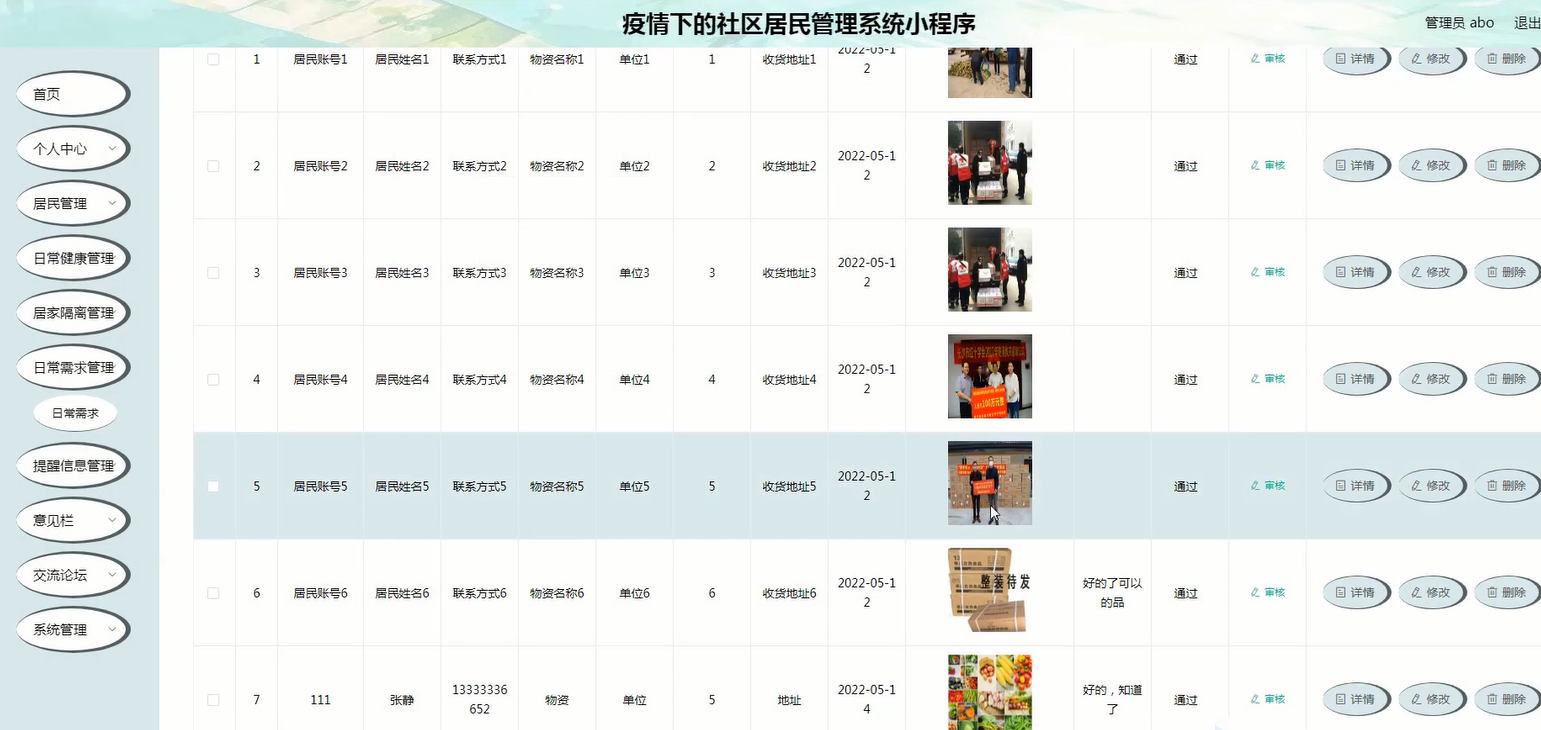Click the 好的了可以的品 reply cell
This screenshot has width=1541, height=730.
click(1112, 593)
